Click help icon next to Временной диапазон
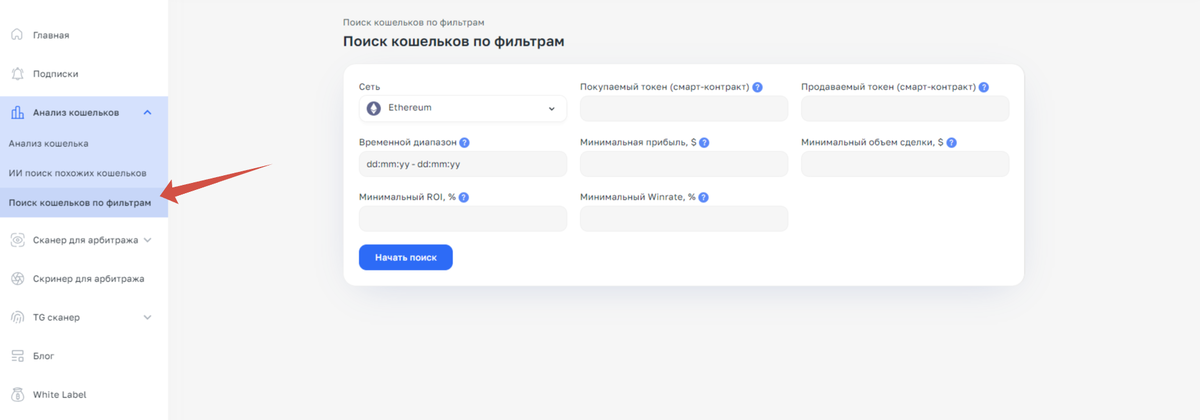Screen dimensions: 1200x420 (x=465, y=143)
